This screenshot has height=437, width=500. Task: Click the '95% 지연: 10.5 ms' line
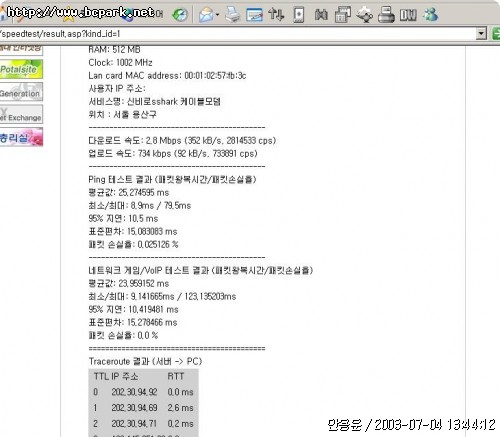click(123, 219)
